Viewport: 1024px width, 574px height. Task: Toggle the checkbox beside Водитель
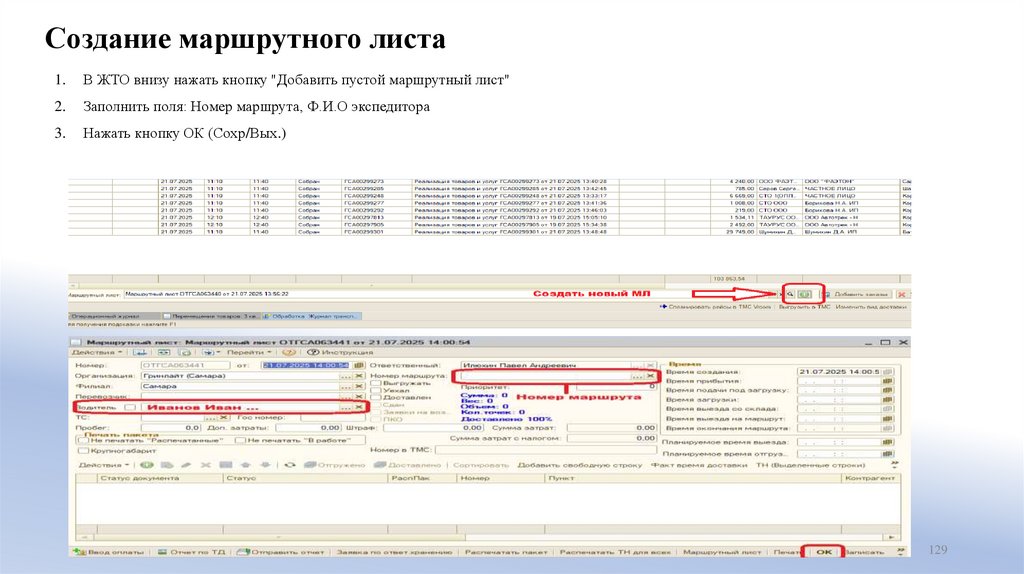coord(130,407)
